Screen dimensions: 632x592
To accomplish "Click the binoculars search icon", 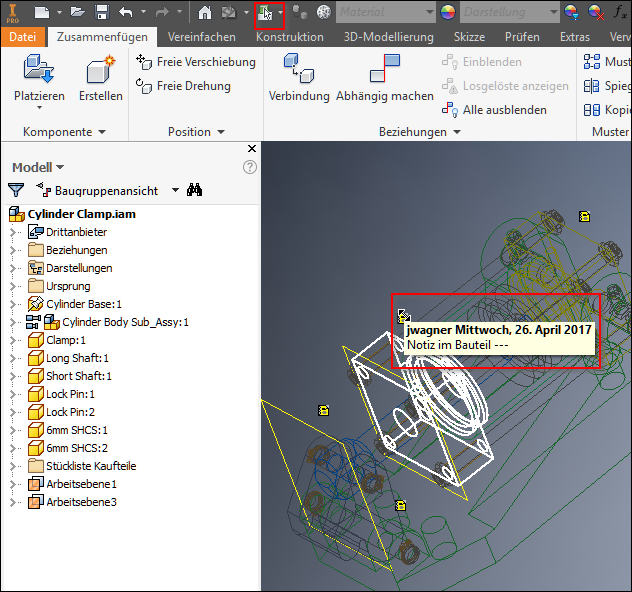I will (194, 190).
